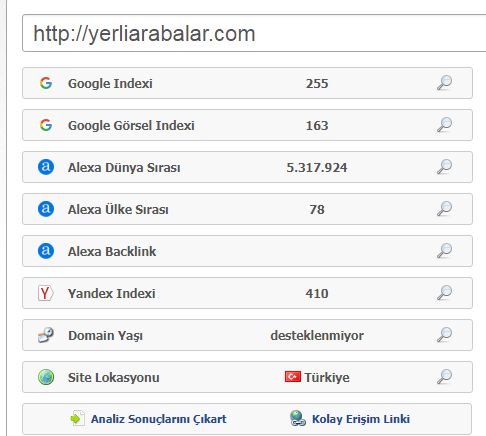Click the export arrow icon beside Analiz Sonuçlarını Çıkart
This screenshot has width=486, height=436.
[77, 418]
